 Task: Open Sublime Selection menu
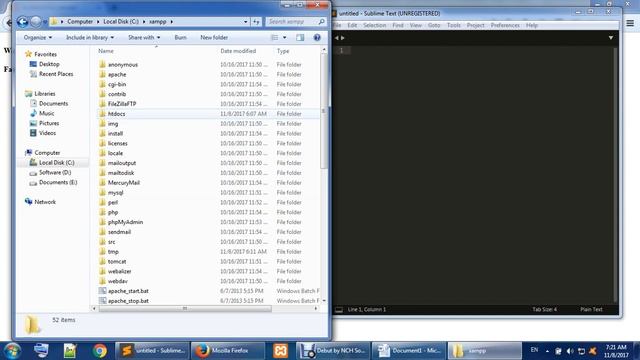tap(374, 25)
